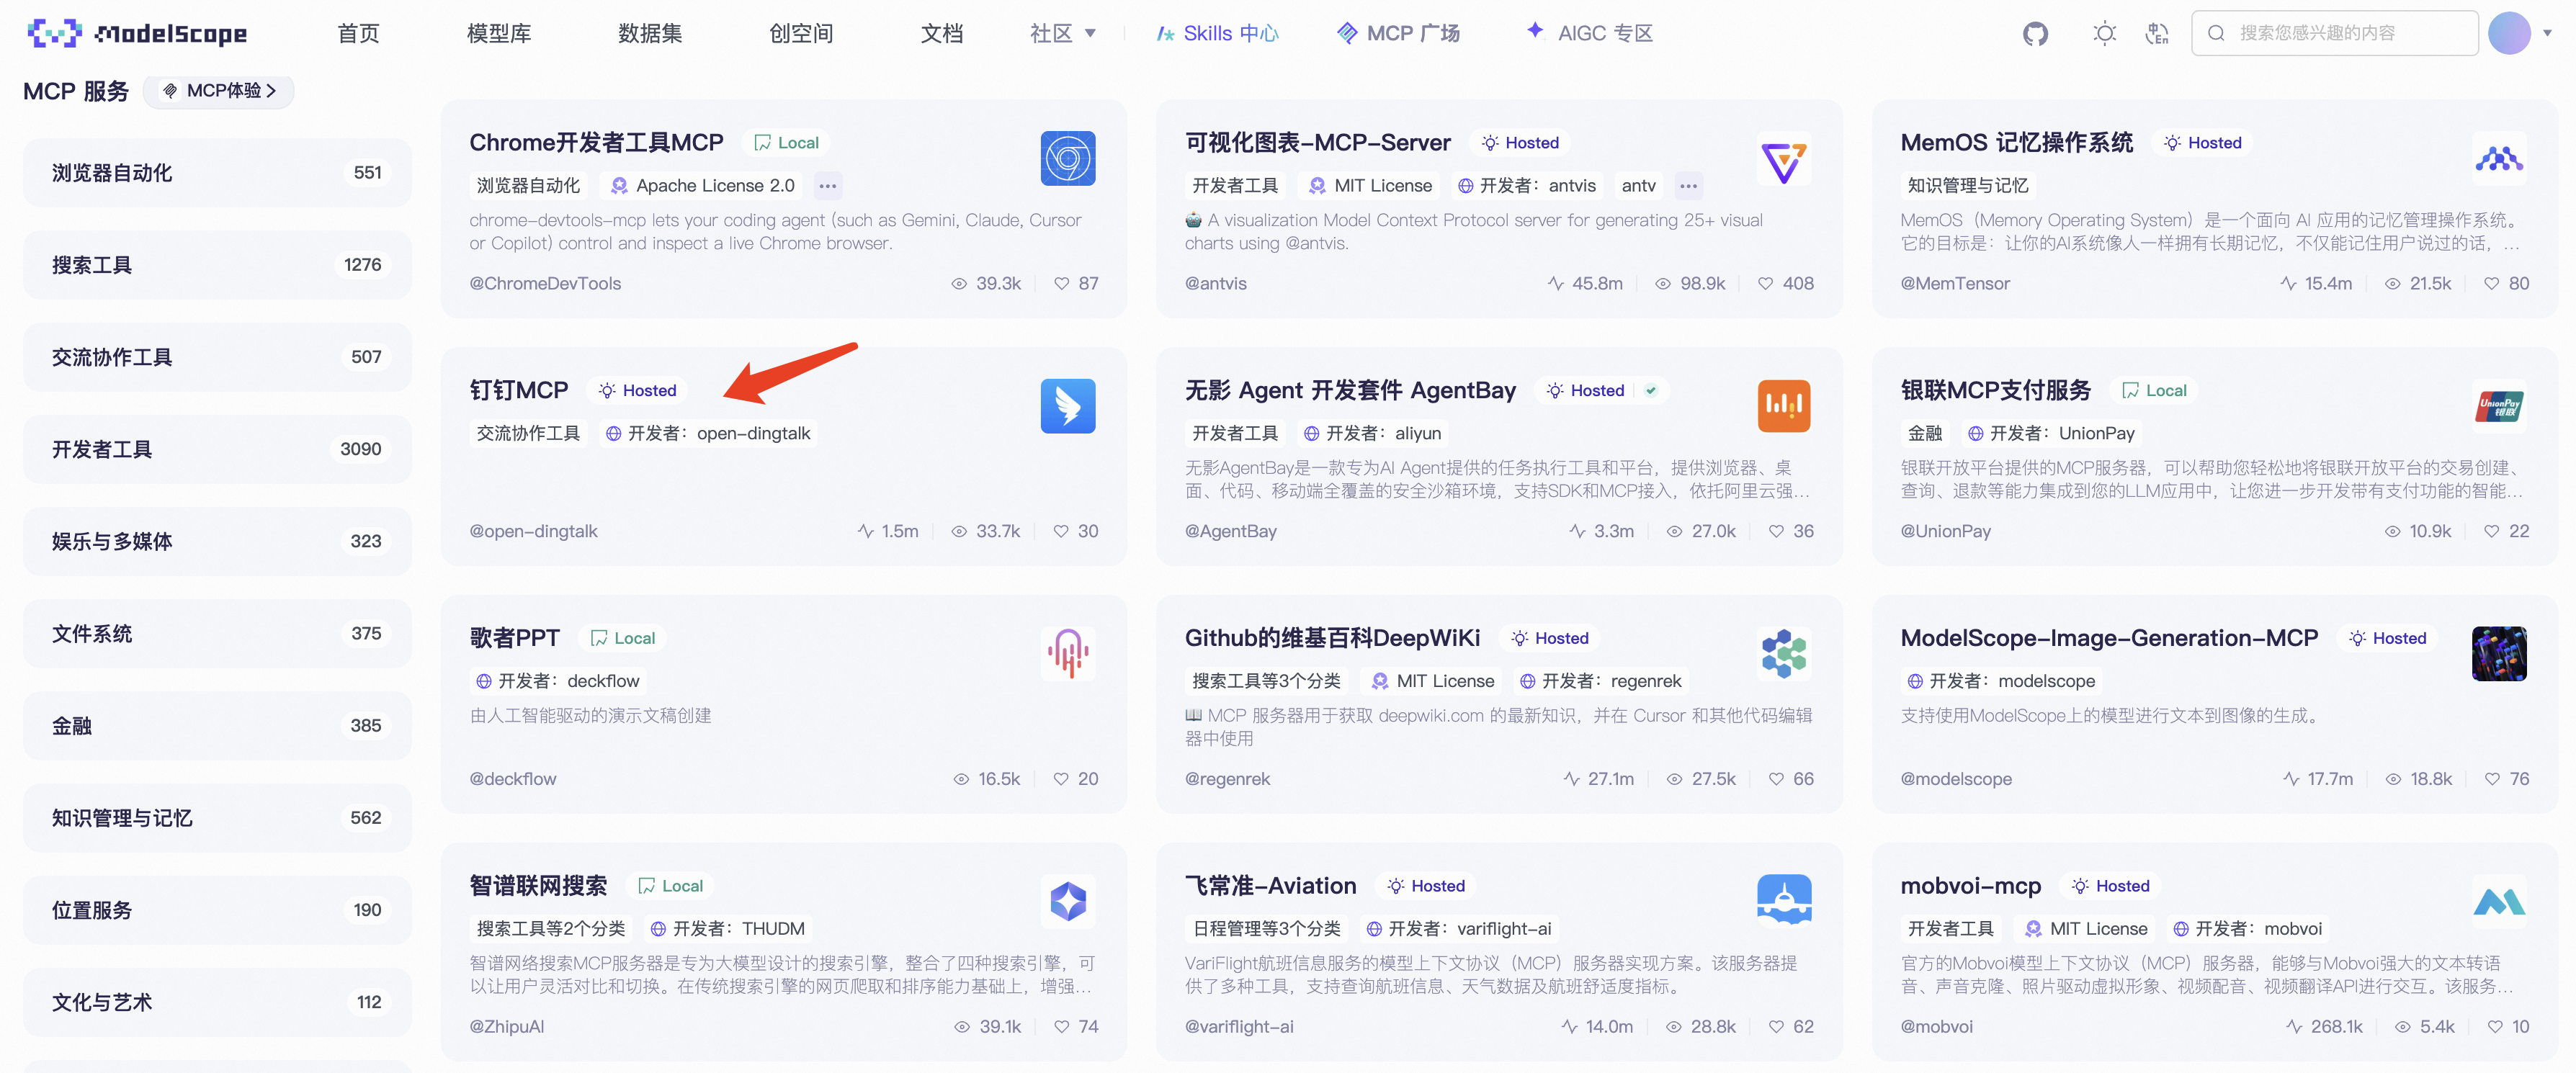The image size is (2576, 1073).
Task: Open Github的维基百科DeepWiKi card title
Action: [1332, 638]
